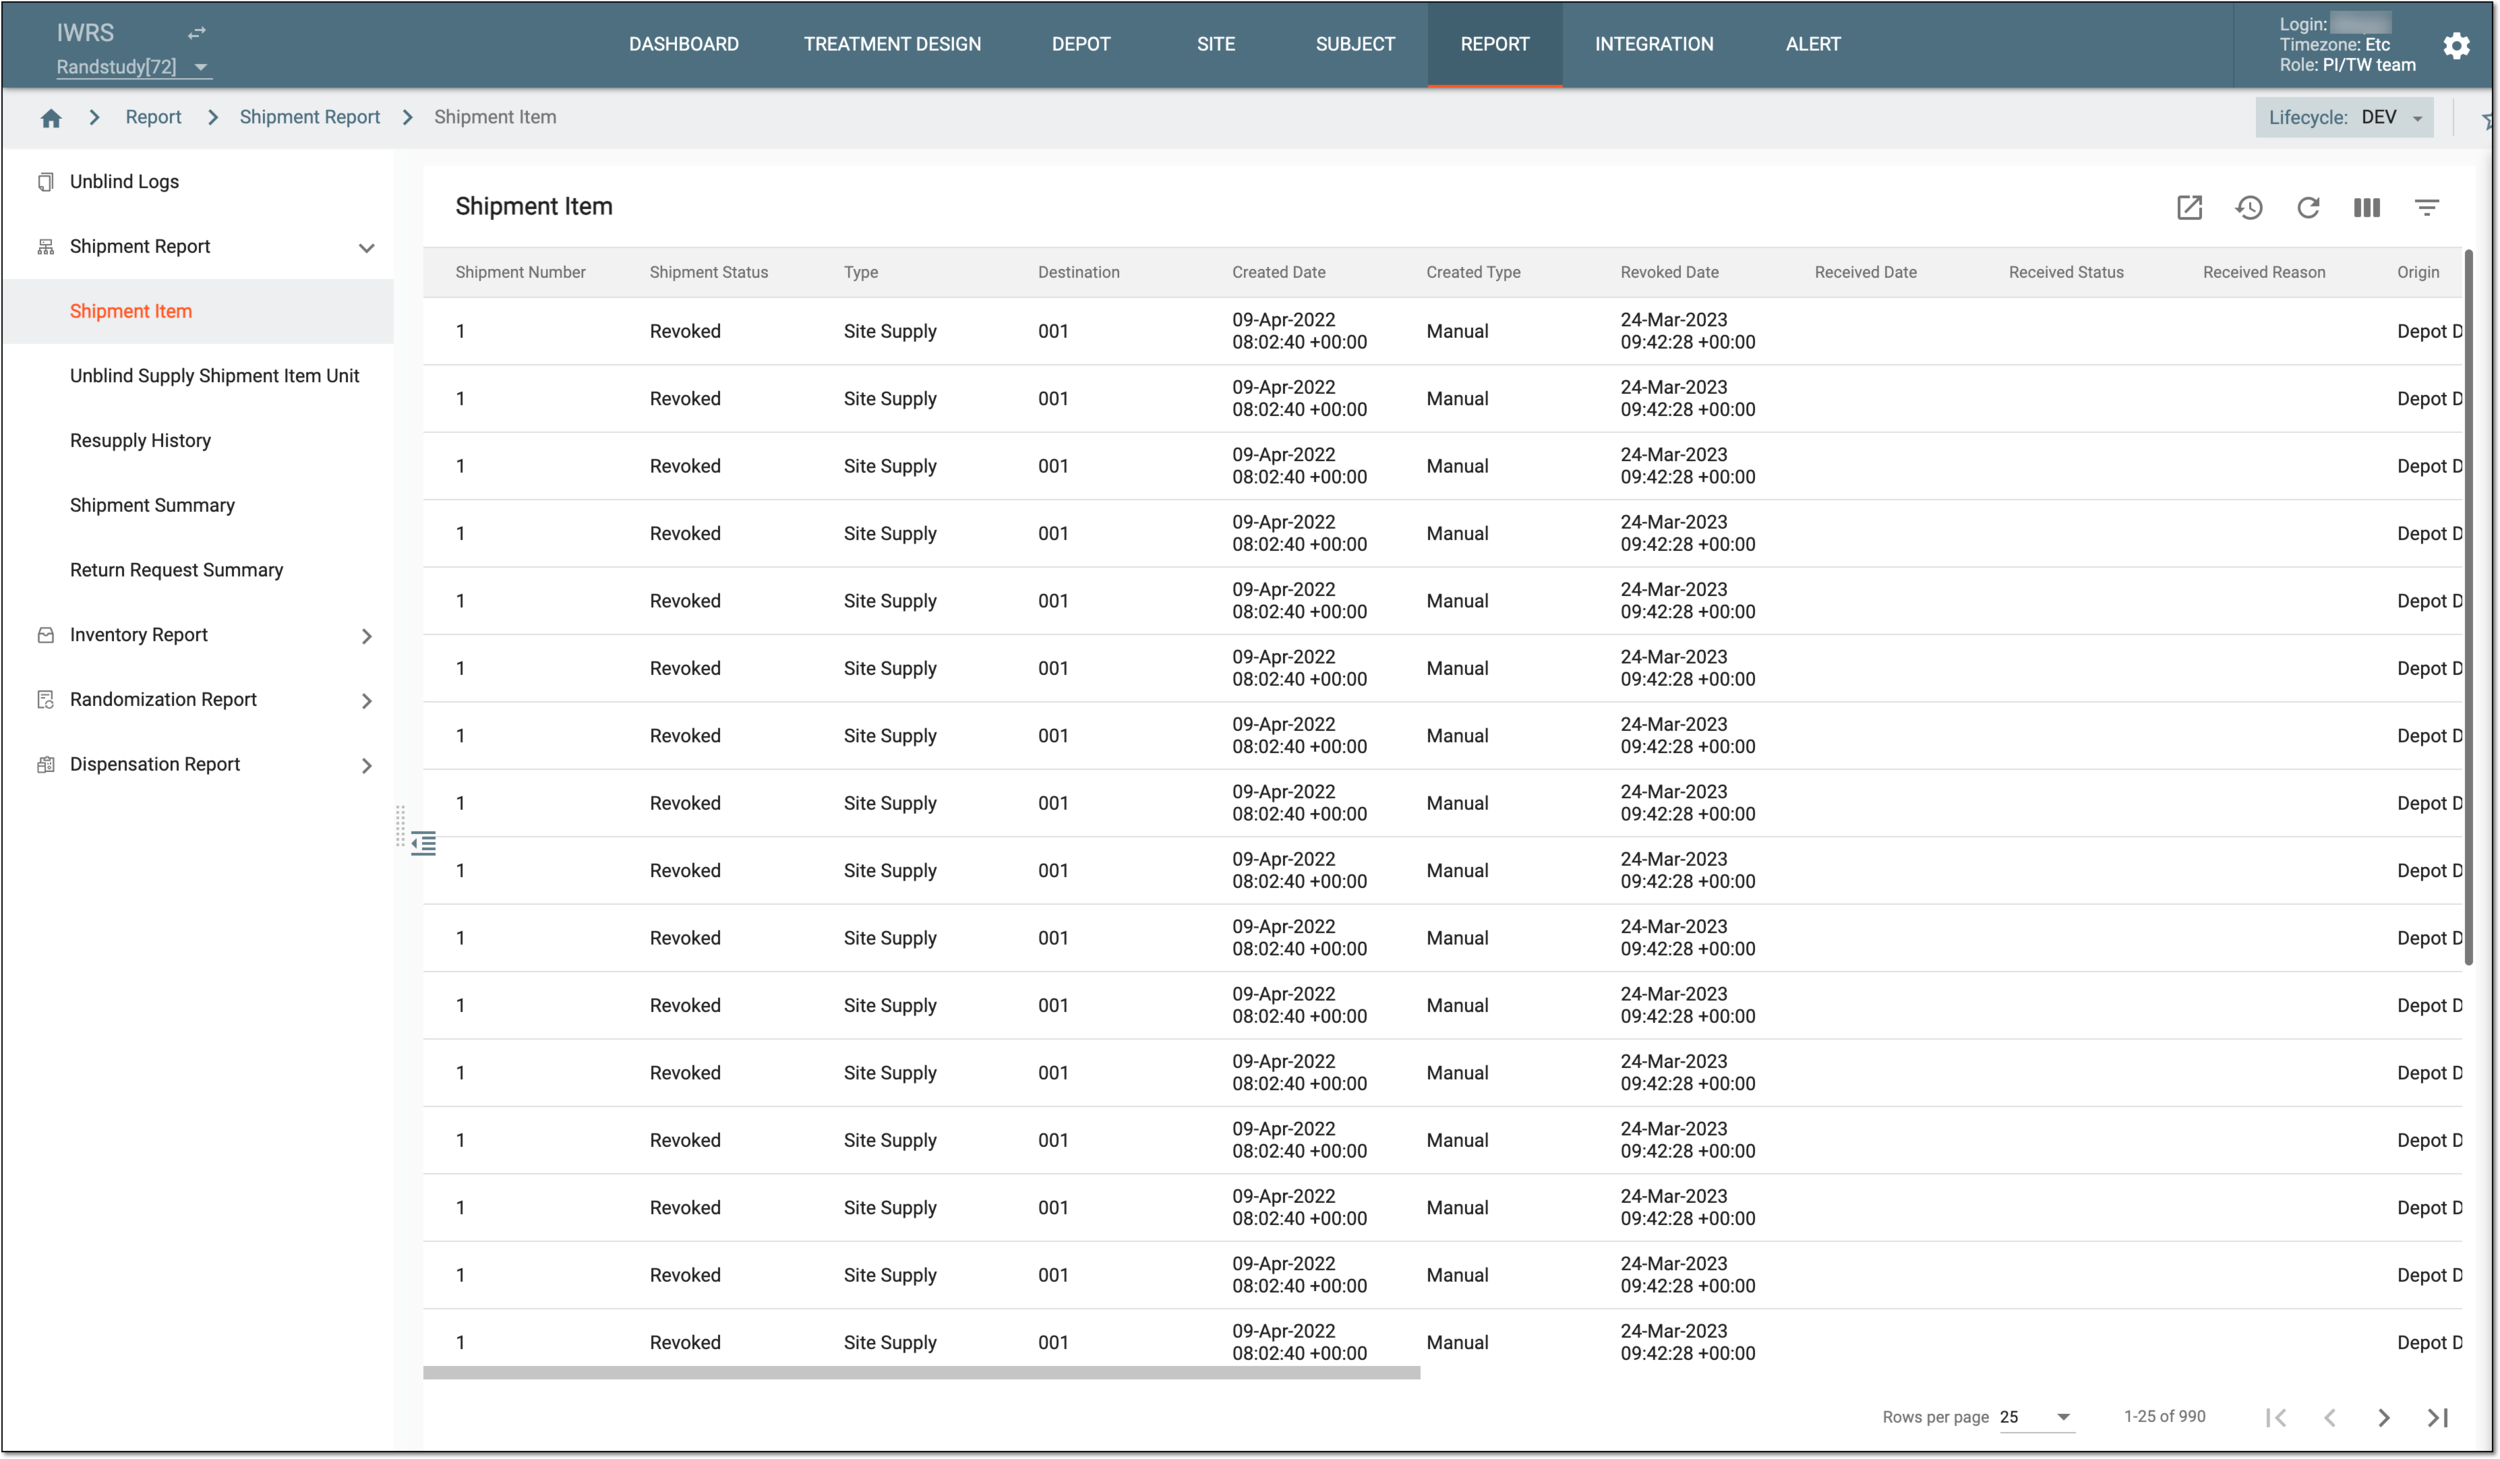Go to the first page

coord(2276,1417)
